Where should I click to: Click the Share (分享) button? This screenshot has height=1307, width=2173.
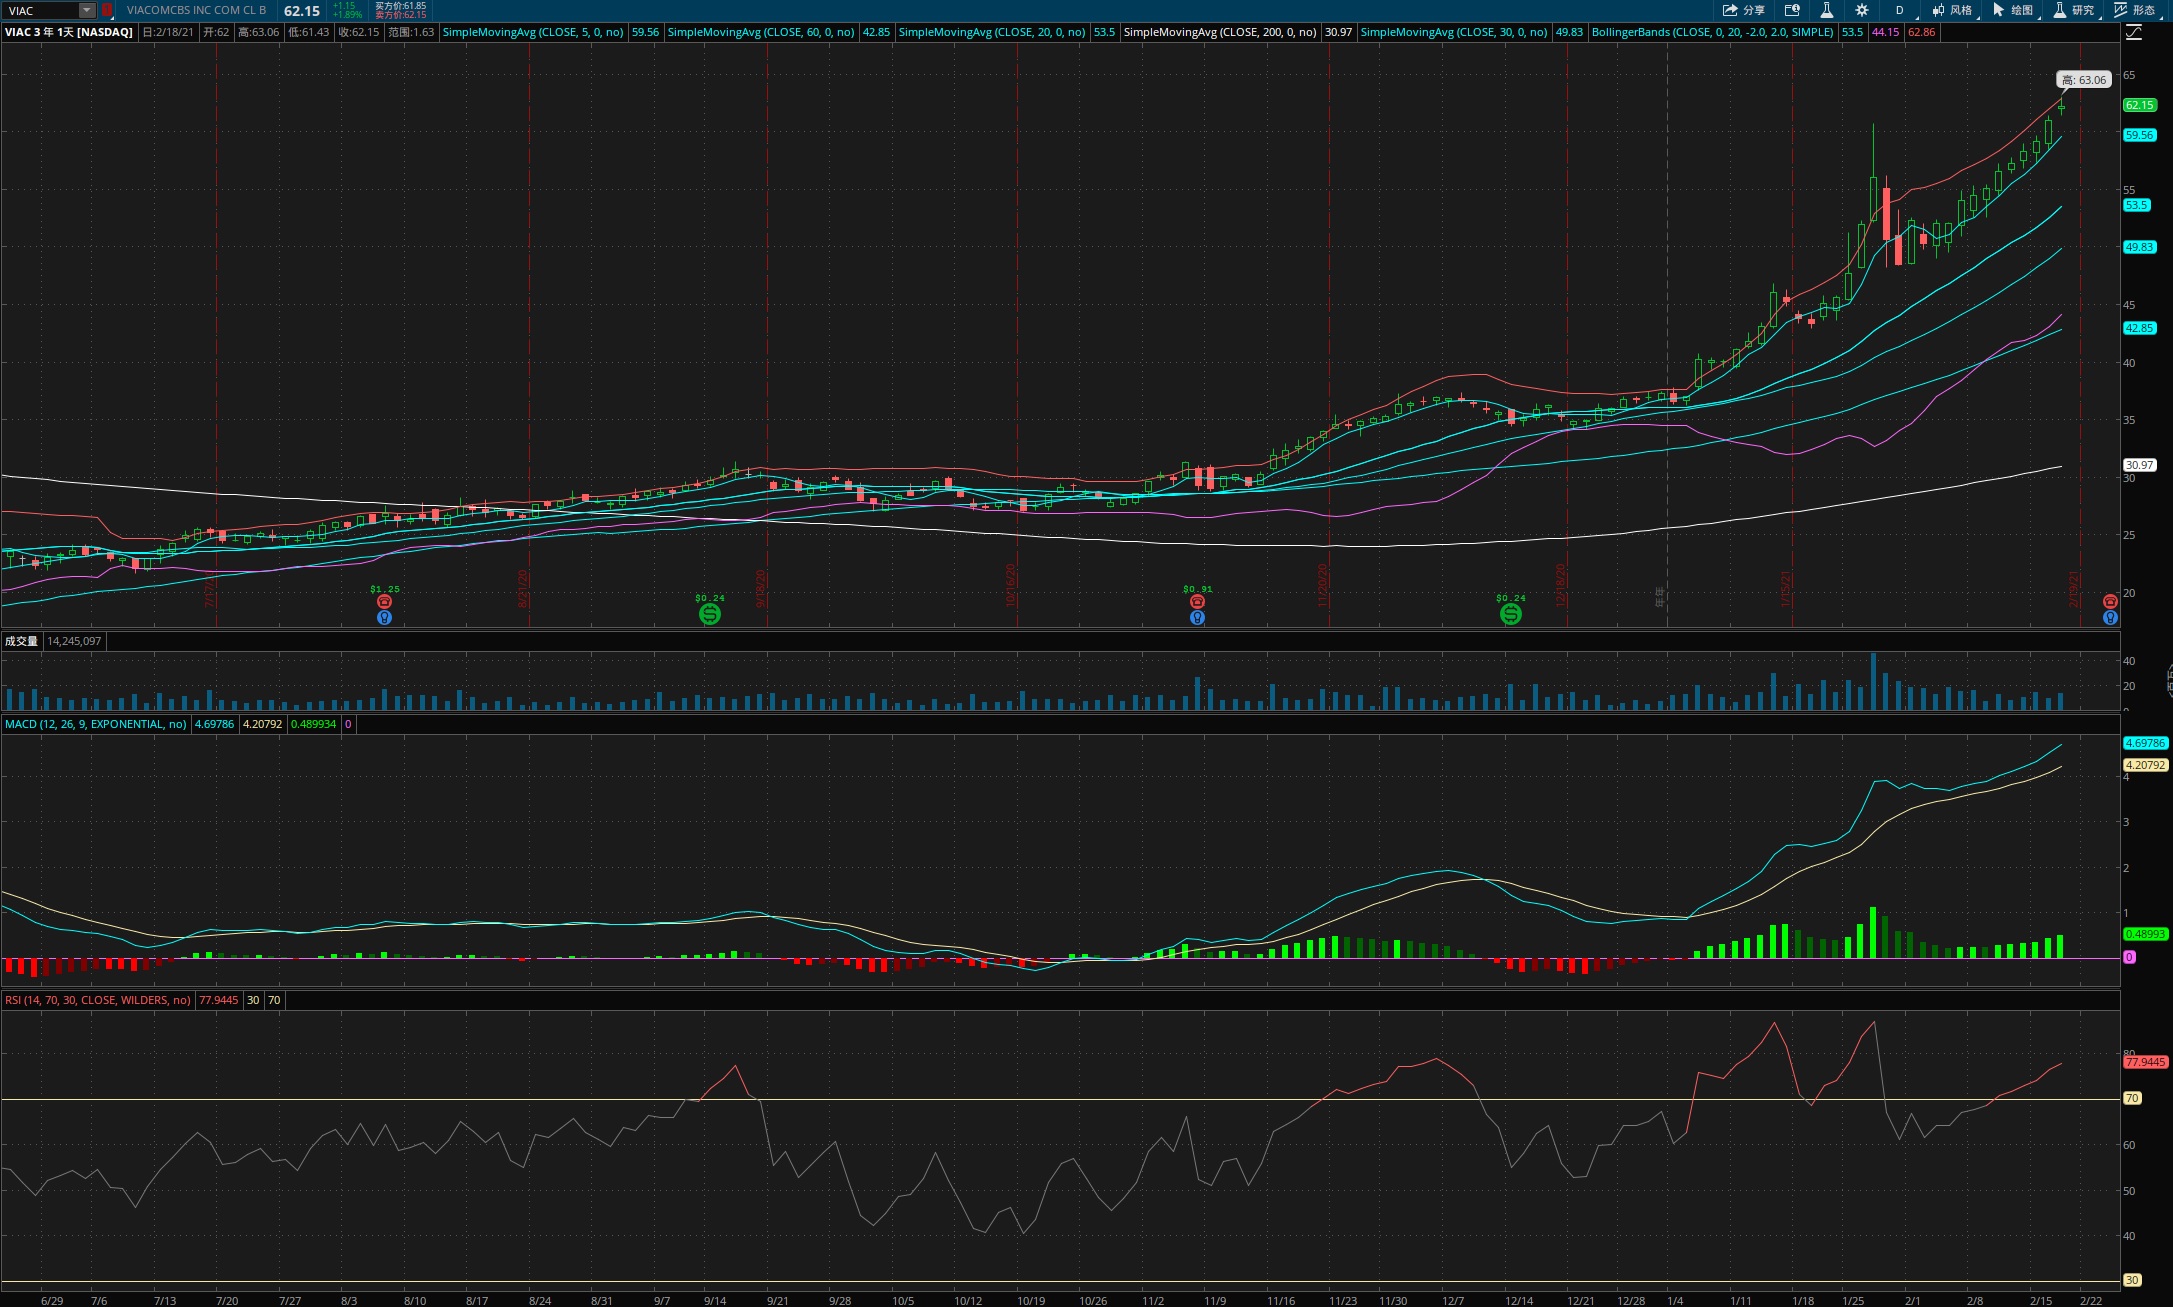[1743, 10]
